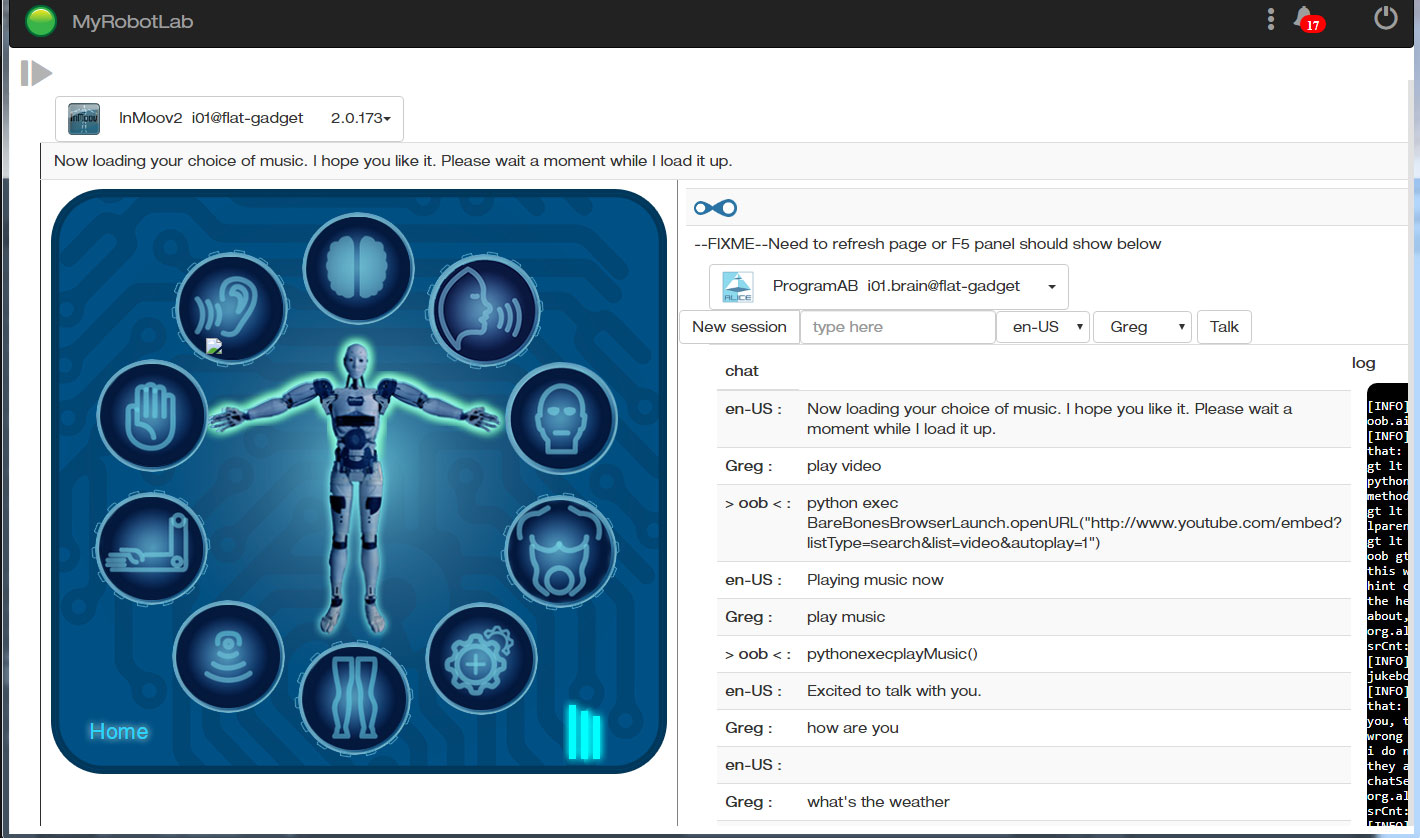
Task: Expand the ProgramAB i01.brain dropdown
Action: [x=1052, y=287]
